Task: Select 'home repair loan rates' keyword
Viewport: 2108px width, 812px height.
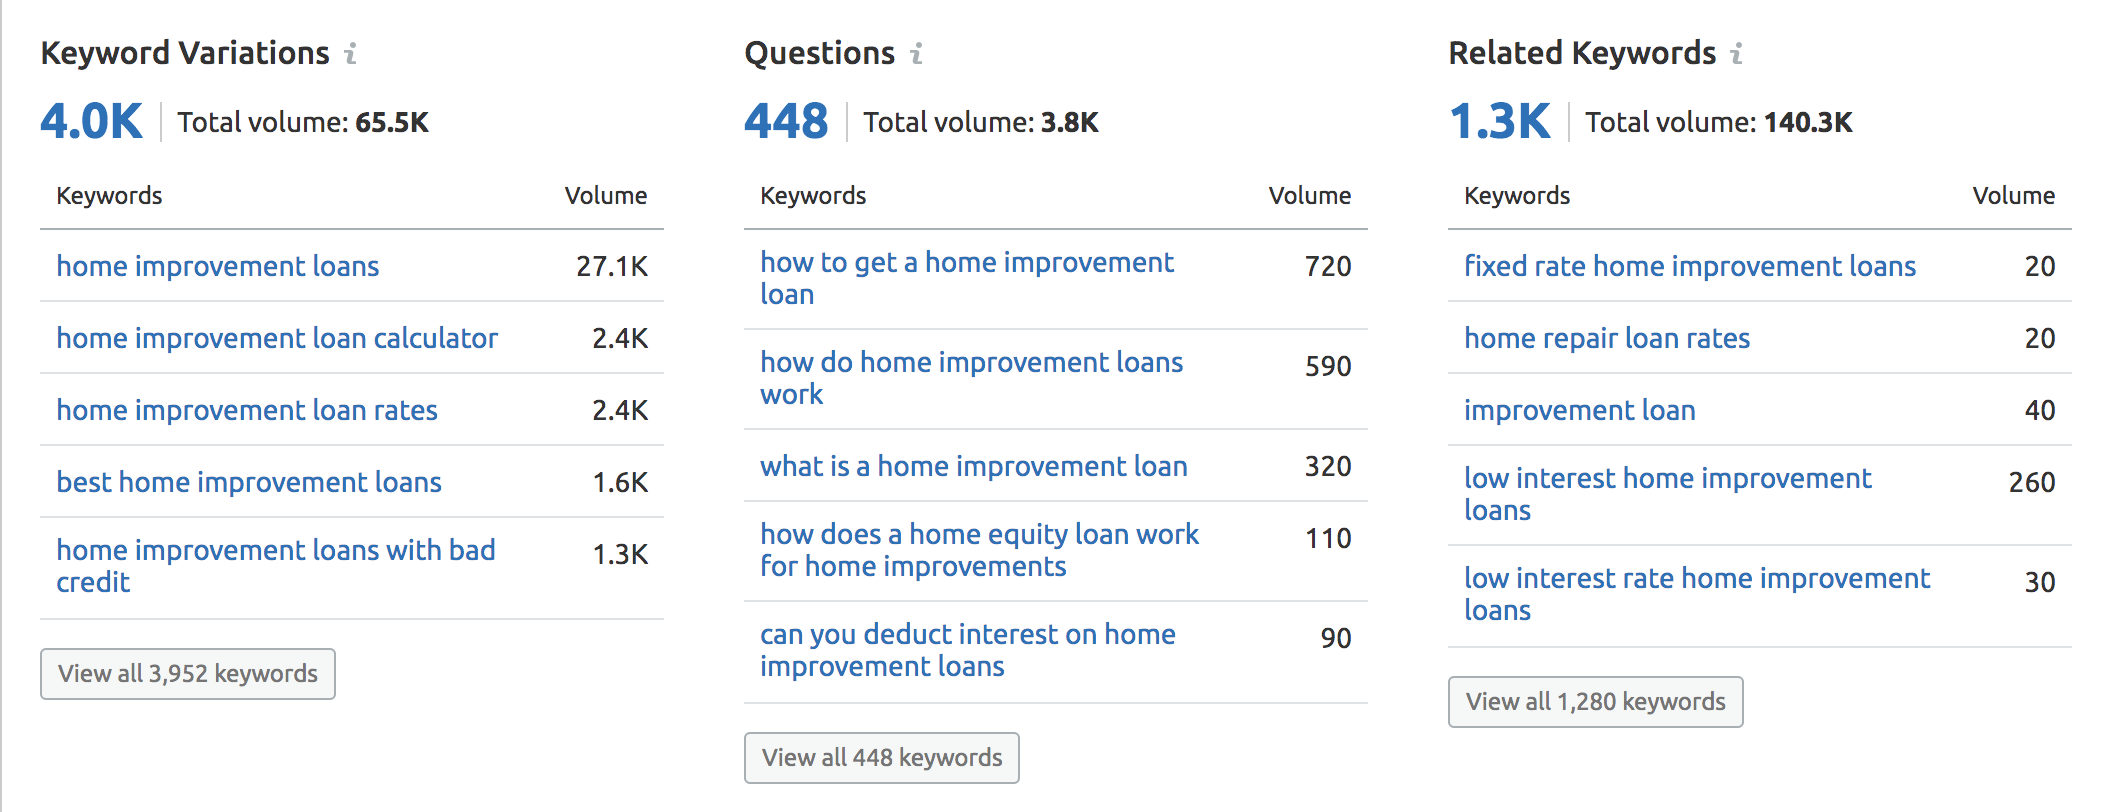Action: 1607,338
